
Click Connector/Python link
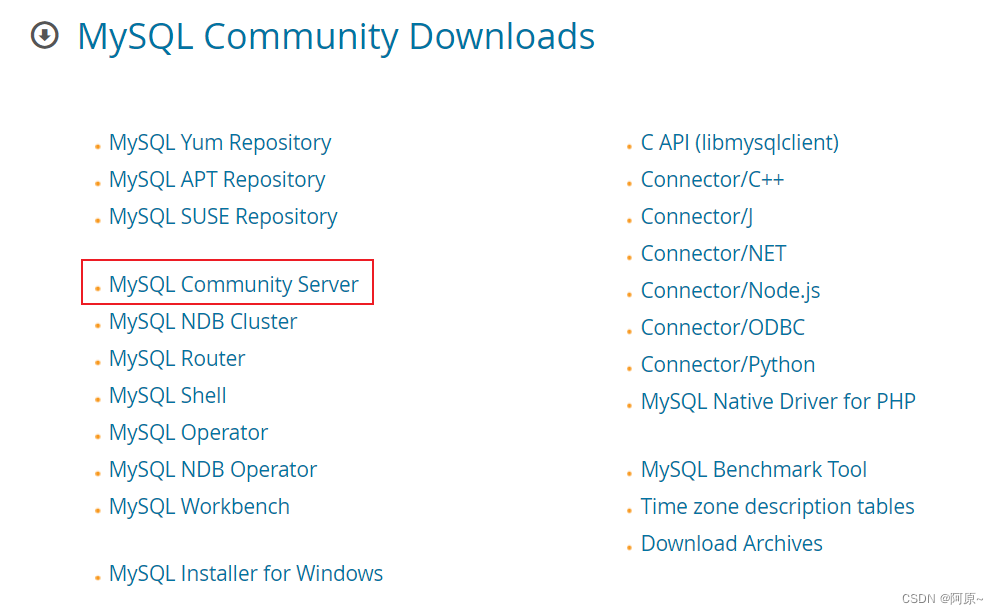click(727, 364)
